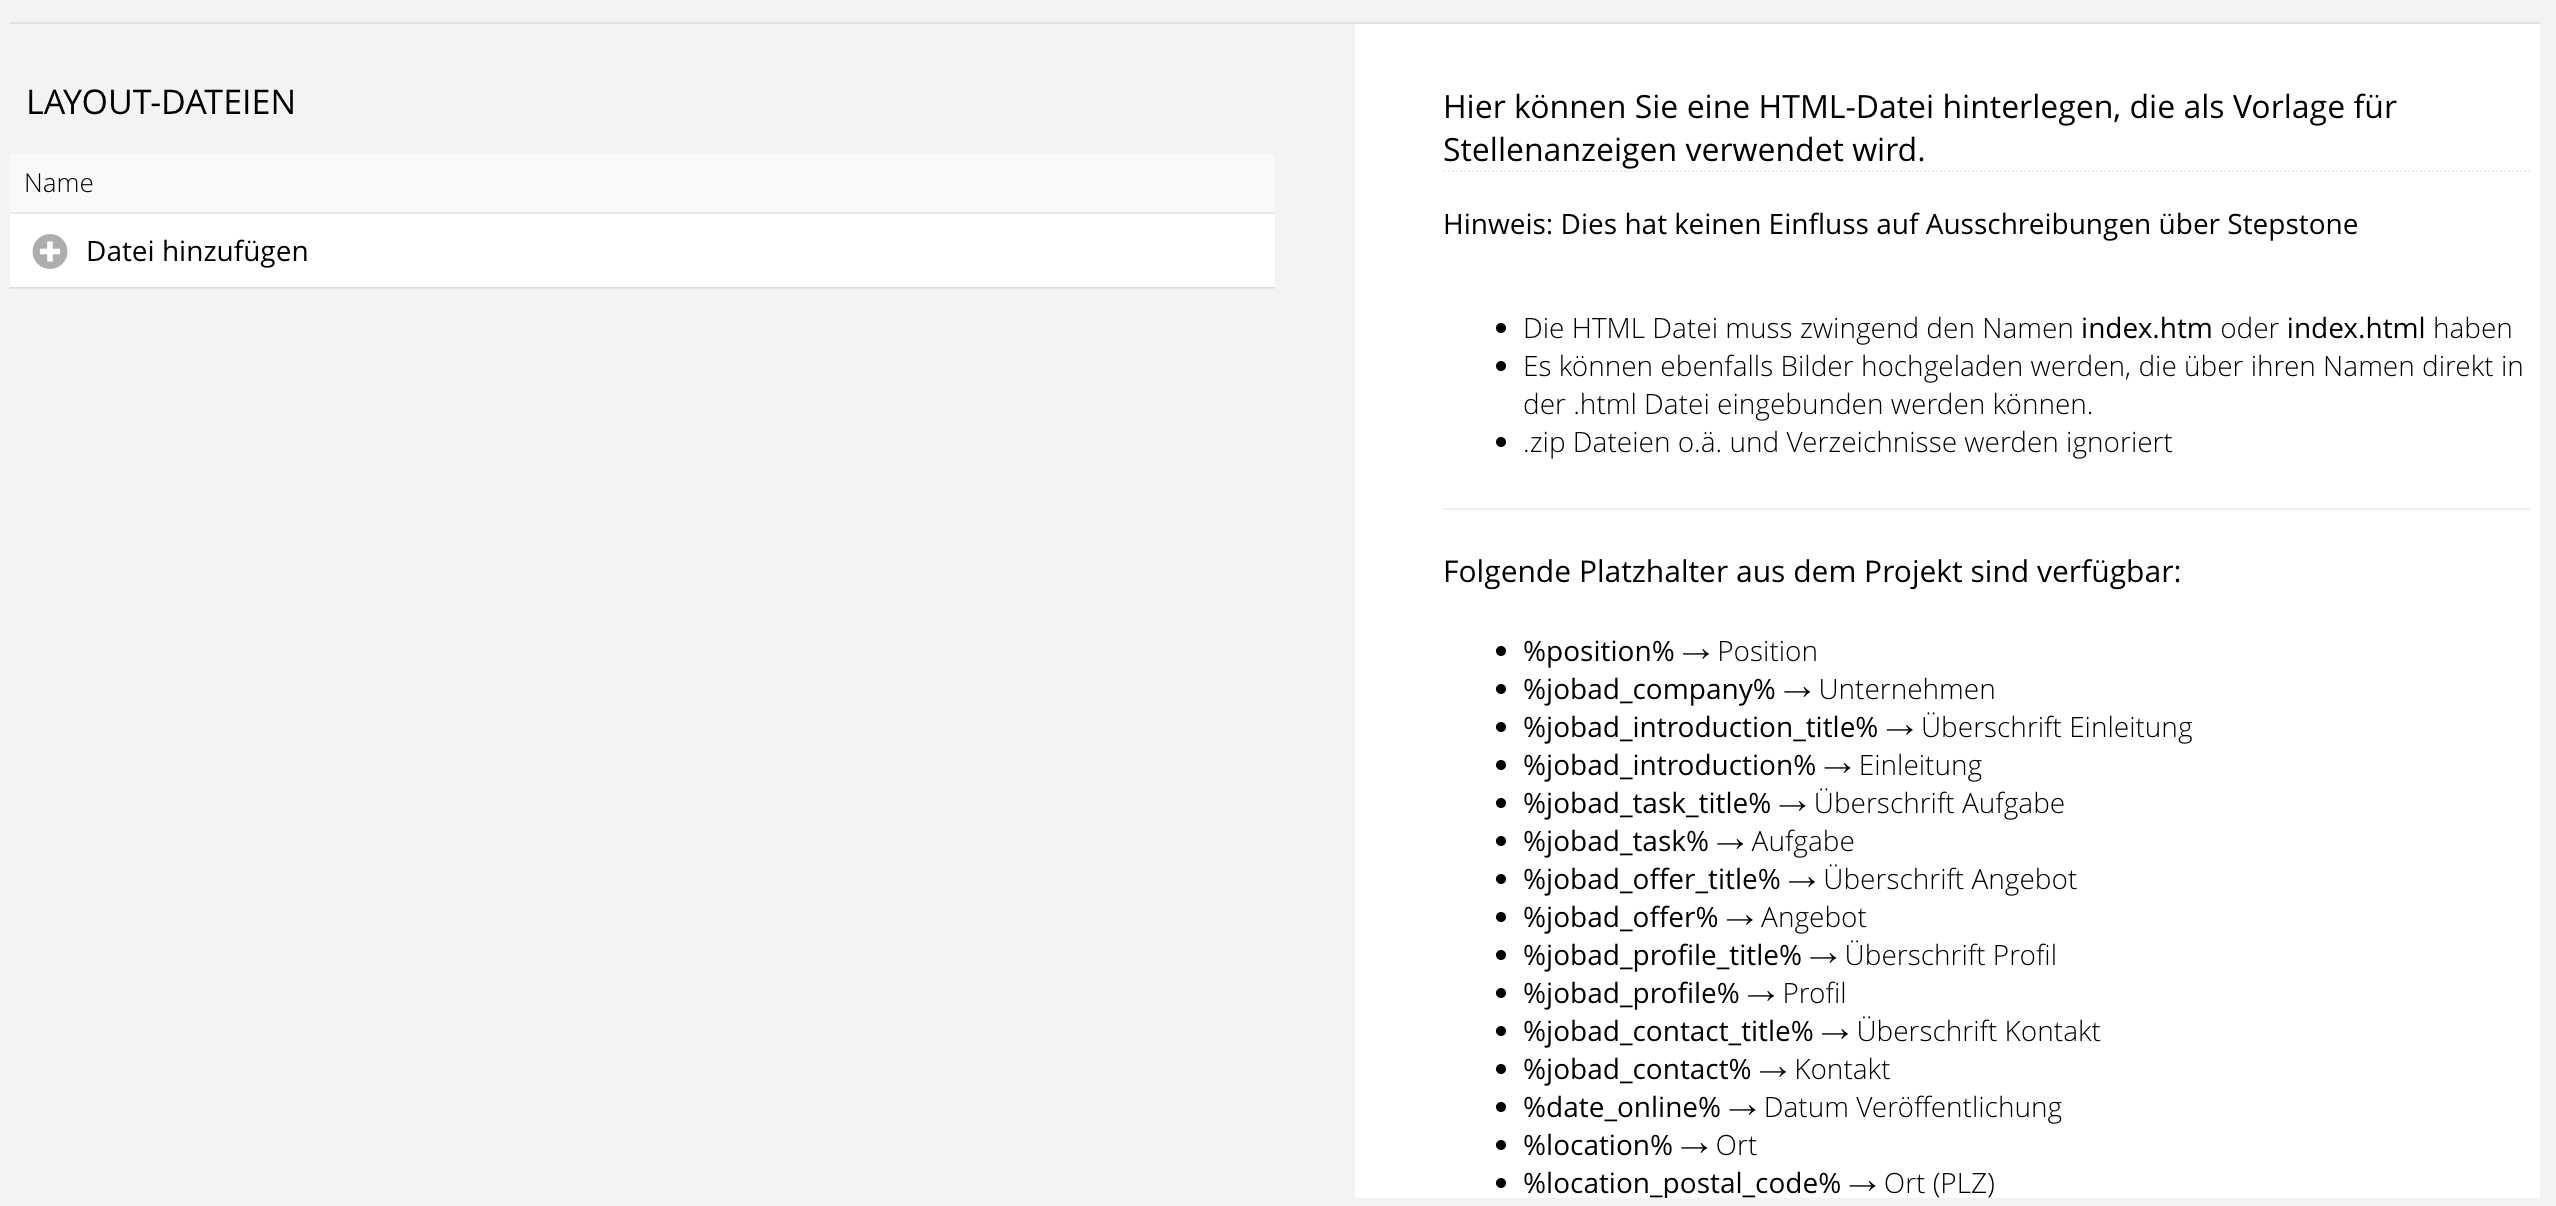Click the %jobad_contact_title% placeholder

[1667, 1031]
